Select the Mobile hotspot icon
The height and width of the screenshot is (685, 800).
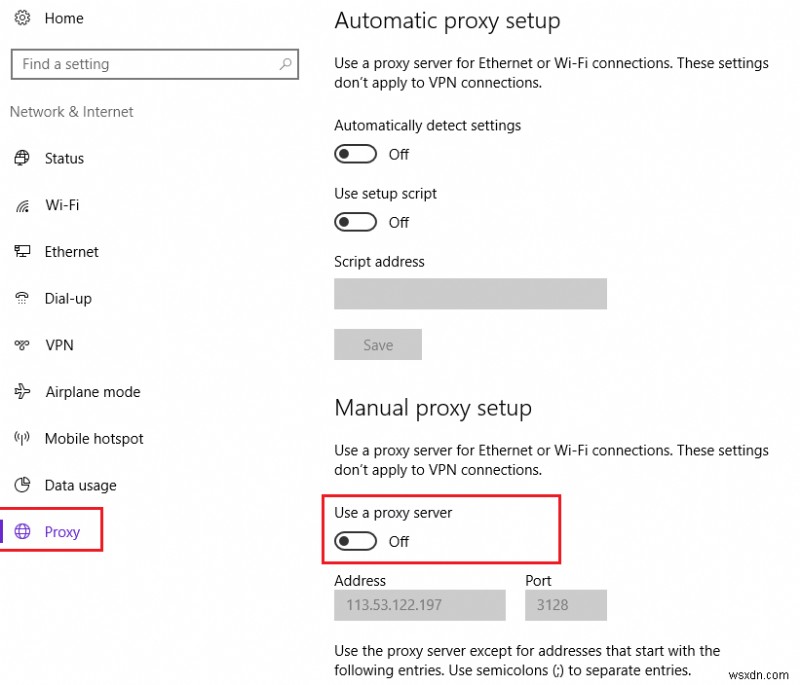coord(22,438)
